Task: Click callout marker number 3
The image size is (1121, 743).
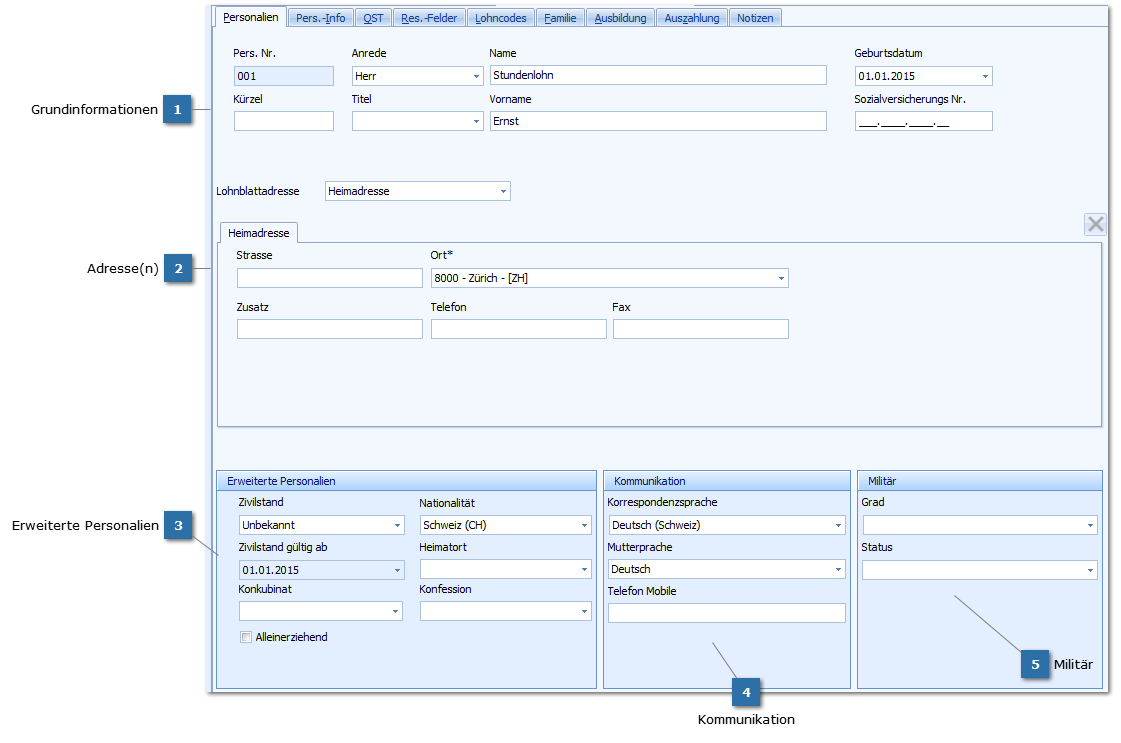Action: tap(178, 525)
